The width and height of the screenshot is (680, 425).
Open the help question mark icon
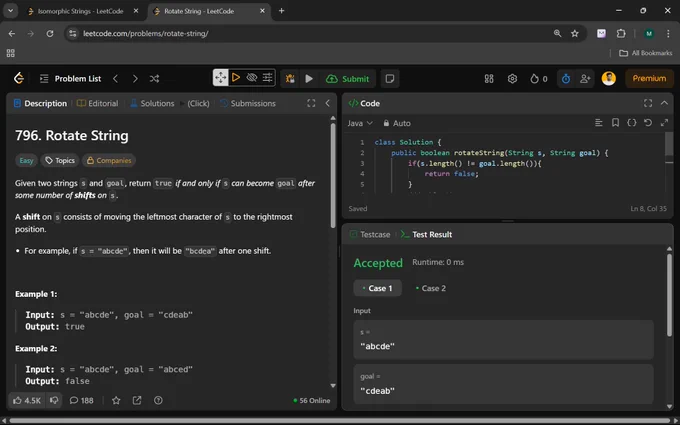[x=158, y=400]
